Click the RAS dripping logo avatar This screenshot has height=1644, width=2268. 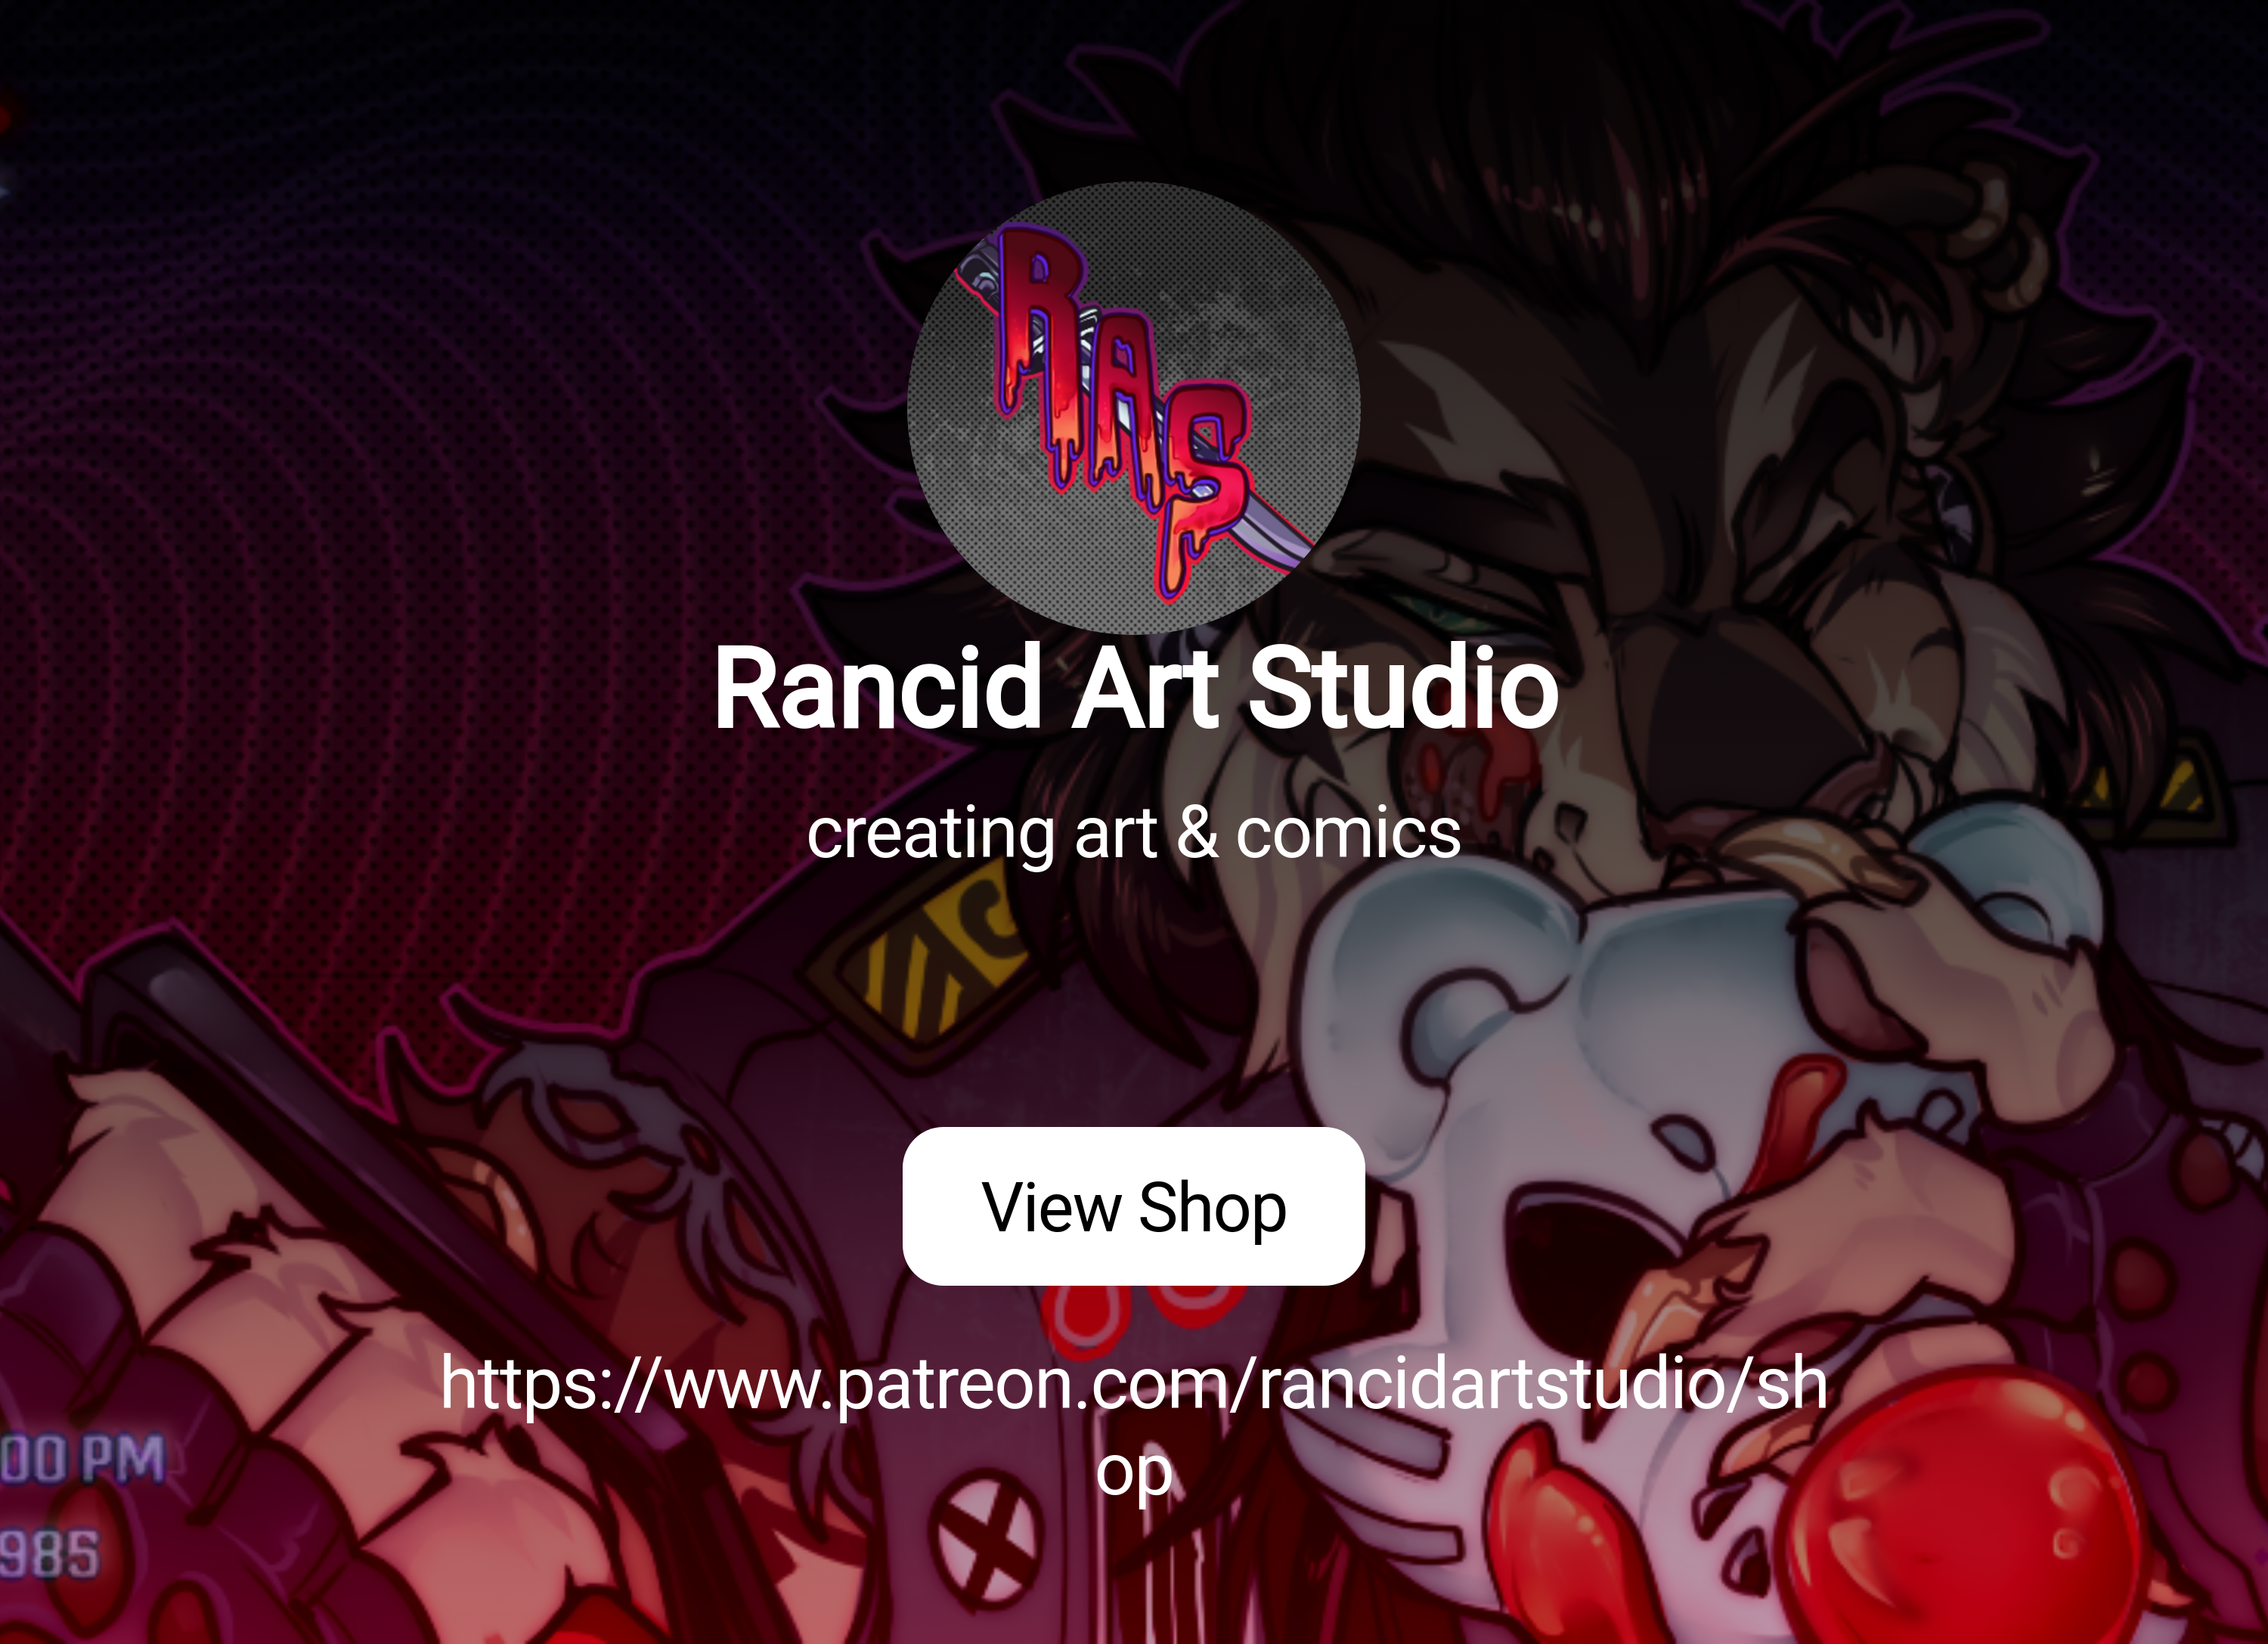coord(1133,408)
